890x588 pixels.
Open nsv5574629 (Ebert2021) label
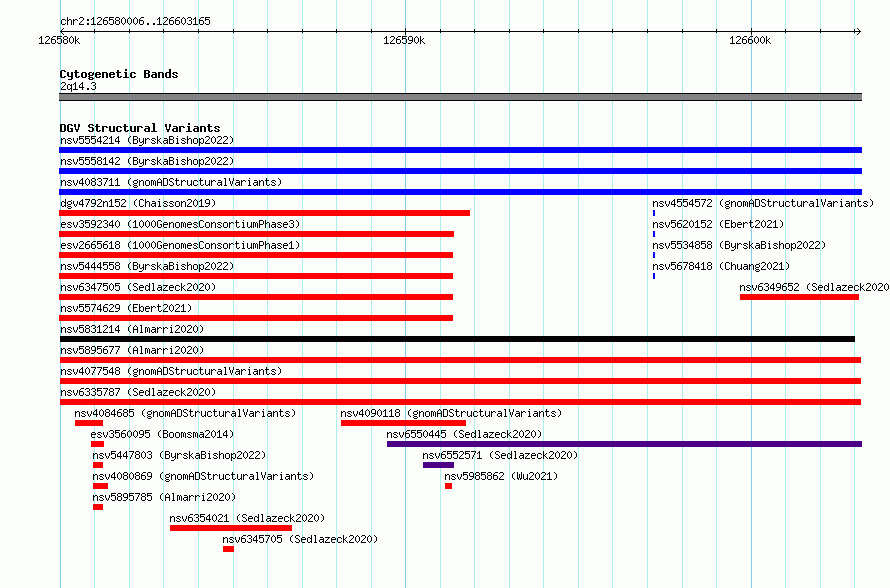[126, 308]
